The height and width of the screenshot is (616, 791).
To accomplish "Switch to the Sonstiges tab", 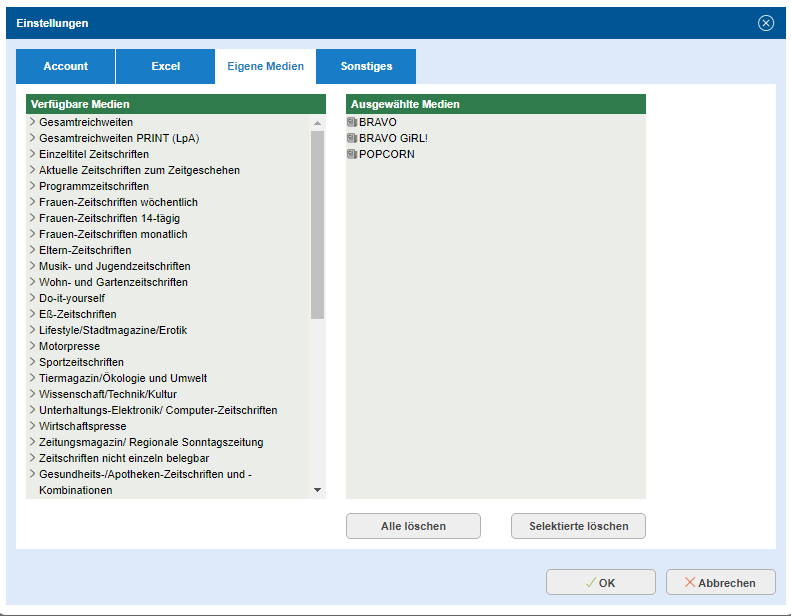I will pyautogui.click(x=366, y=67).
